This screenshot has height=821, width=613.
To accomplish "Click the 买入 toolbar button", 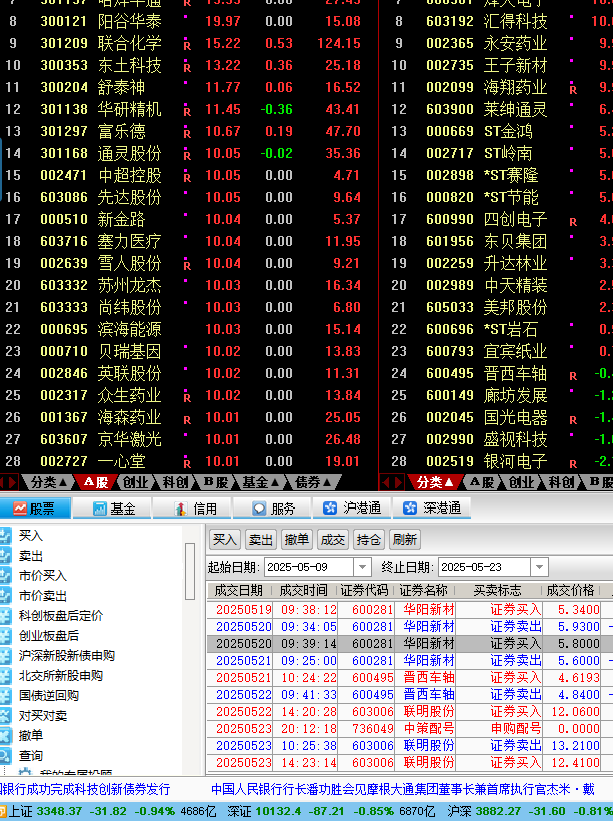I will [225, 539].
